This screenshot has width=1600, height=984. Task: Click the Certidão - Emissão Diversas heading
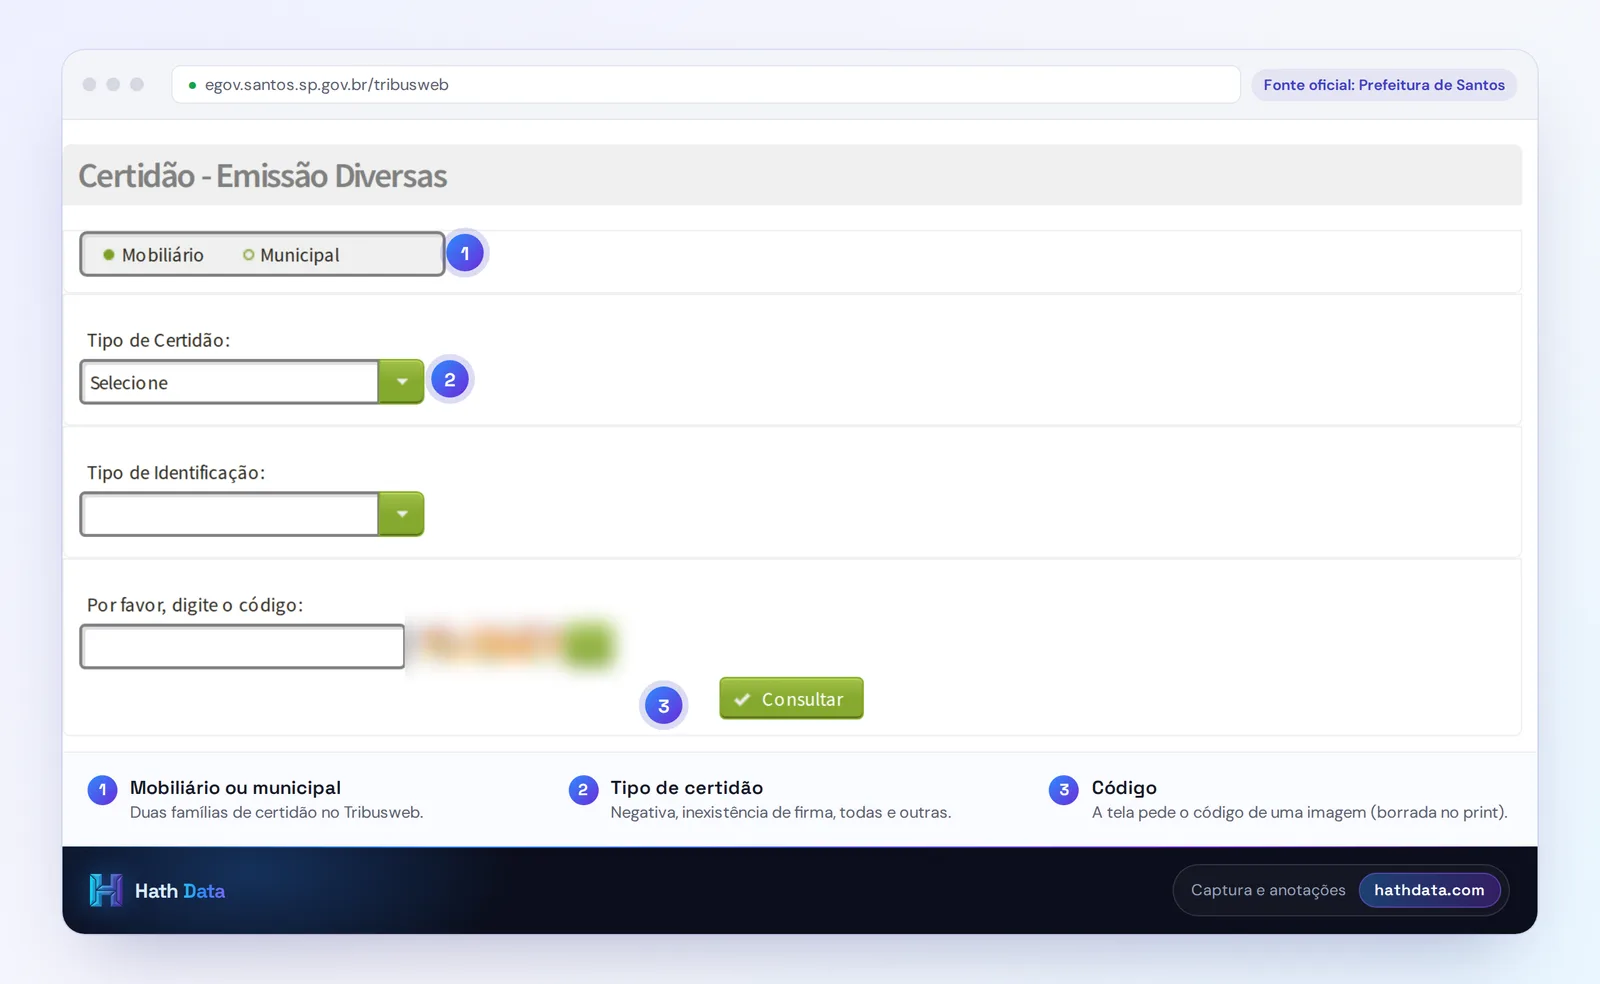[262, 176]
